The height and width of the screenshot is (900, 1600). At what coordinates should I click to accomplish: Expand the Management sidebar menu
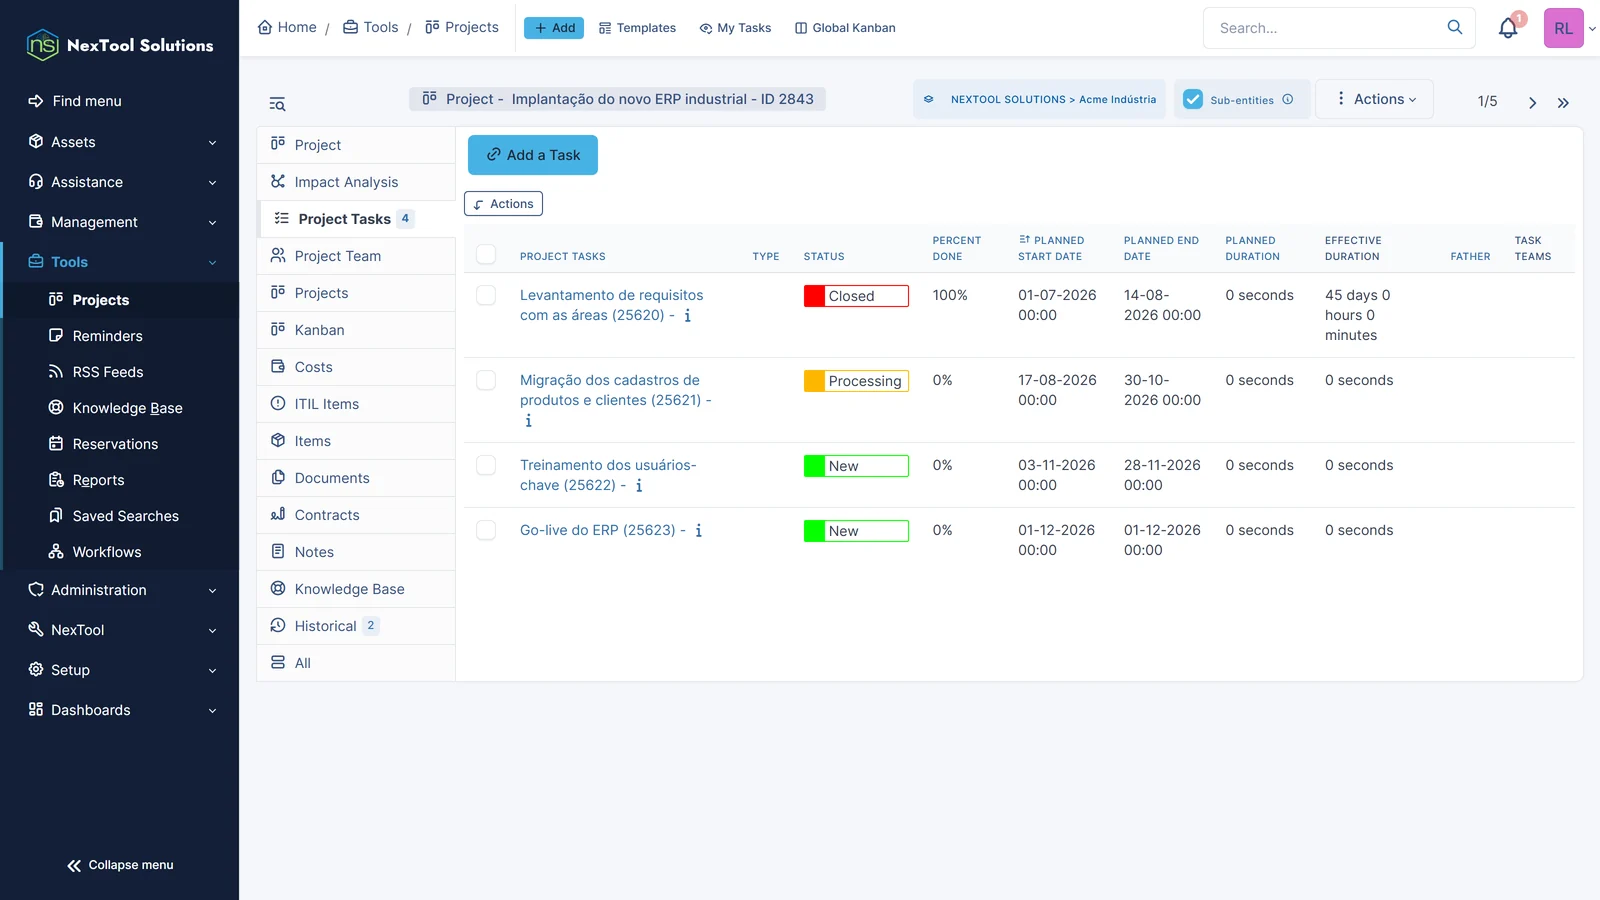pos(120,222)
